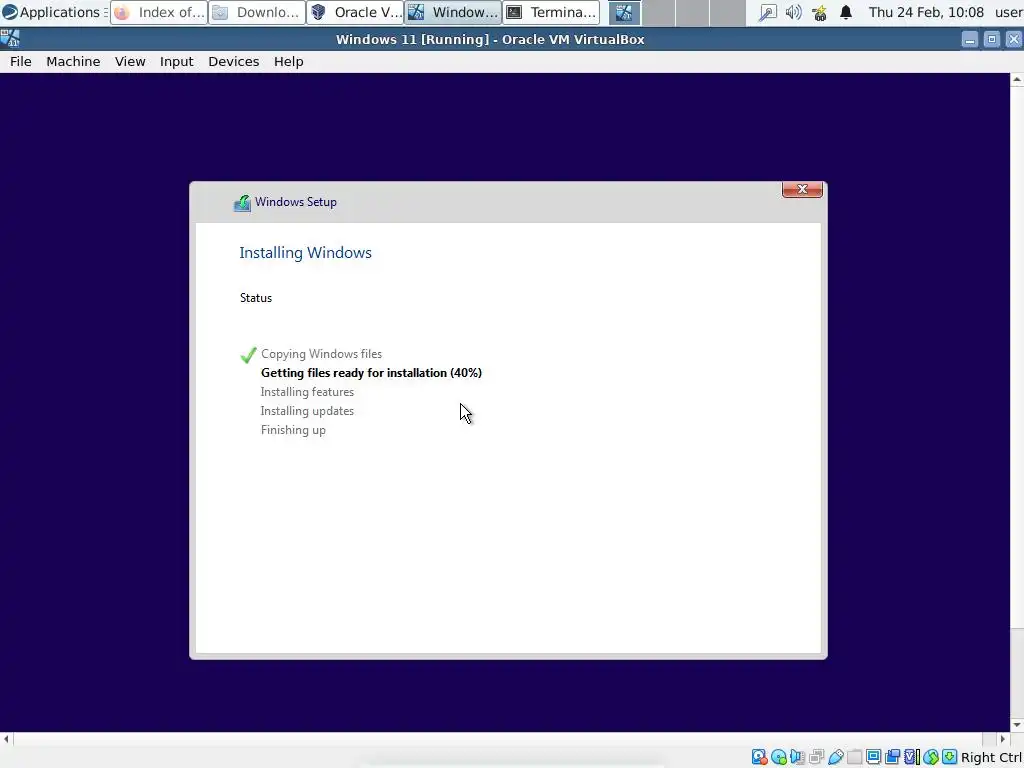Open the notification bell in panel
1024x768 pixels.
click(846, 12)
